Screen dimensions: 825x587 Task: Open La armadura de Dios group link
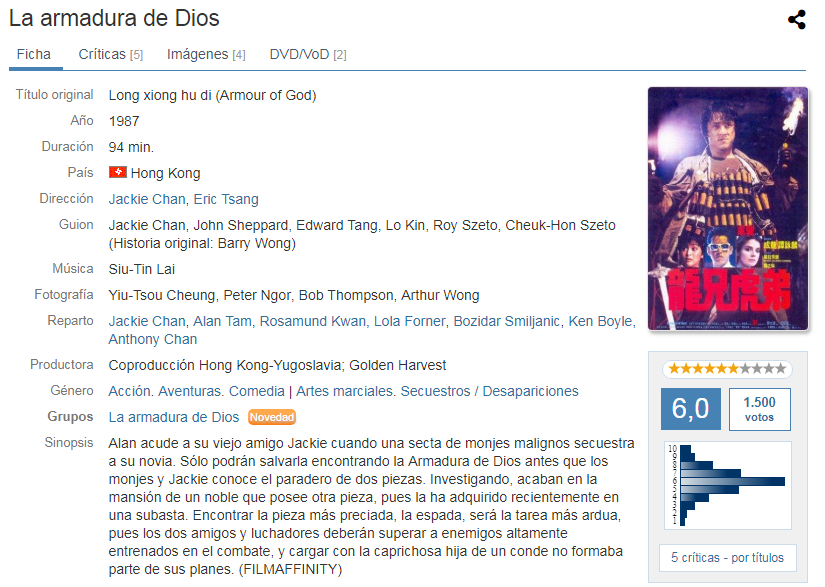174,417
